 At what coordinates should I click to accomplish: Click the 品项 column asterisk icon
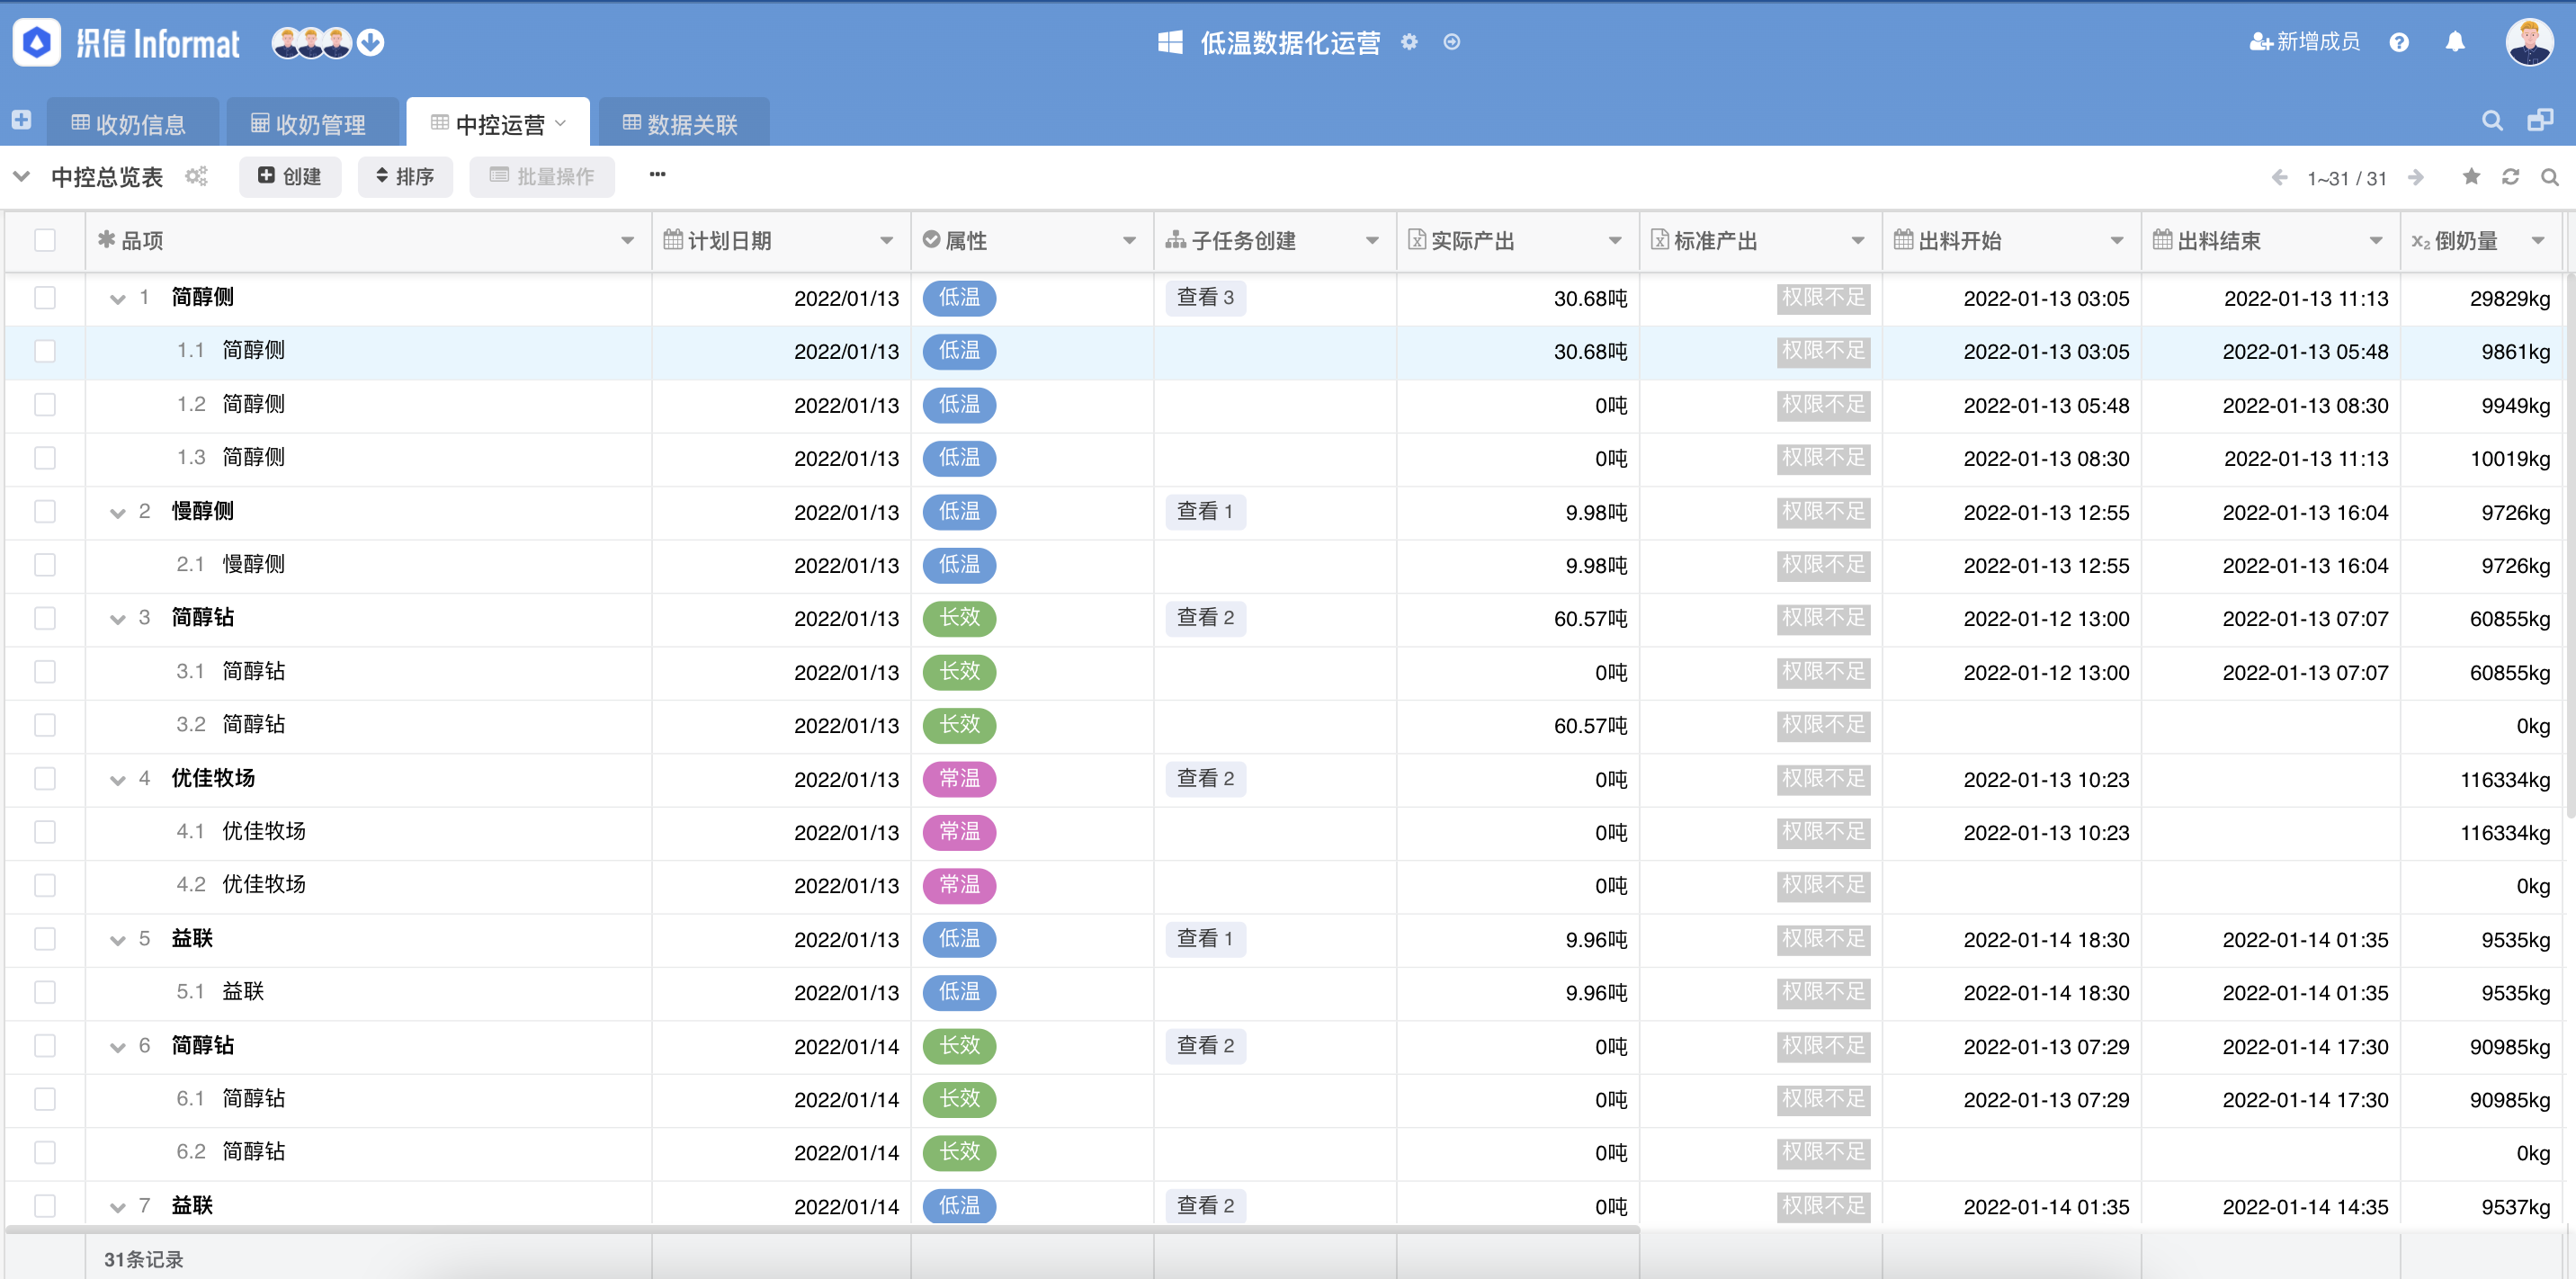tap(106, 240)
